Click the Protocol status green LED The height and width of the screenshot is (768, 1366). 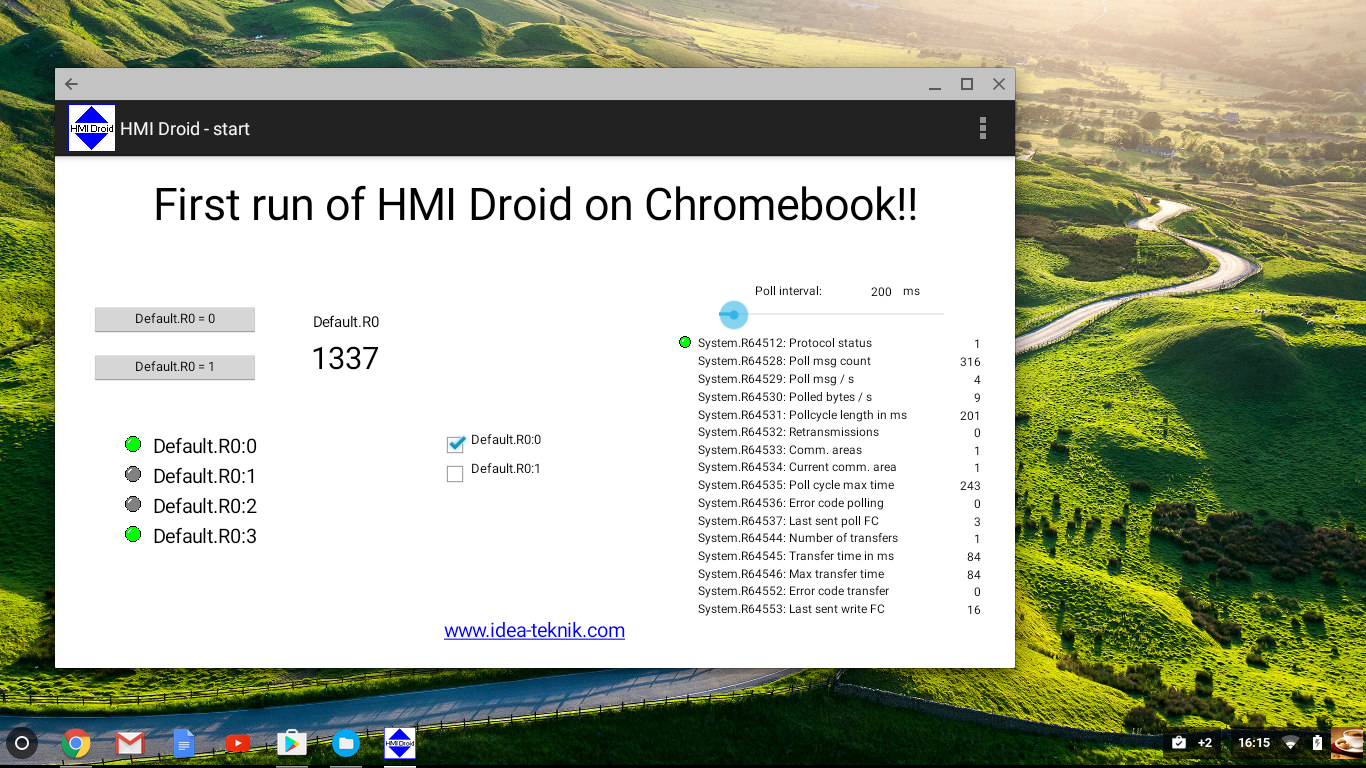coord(685,342)
